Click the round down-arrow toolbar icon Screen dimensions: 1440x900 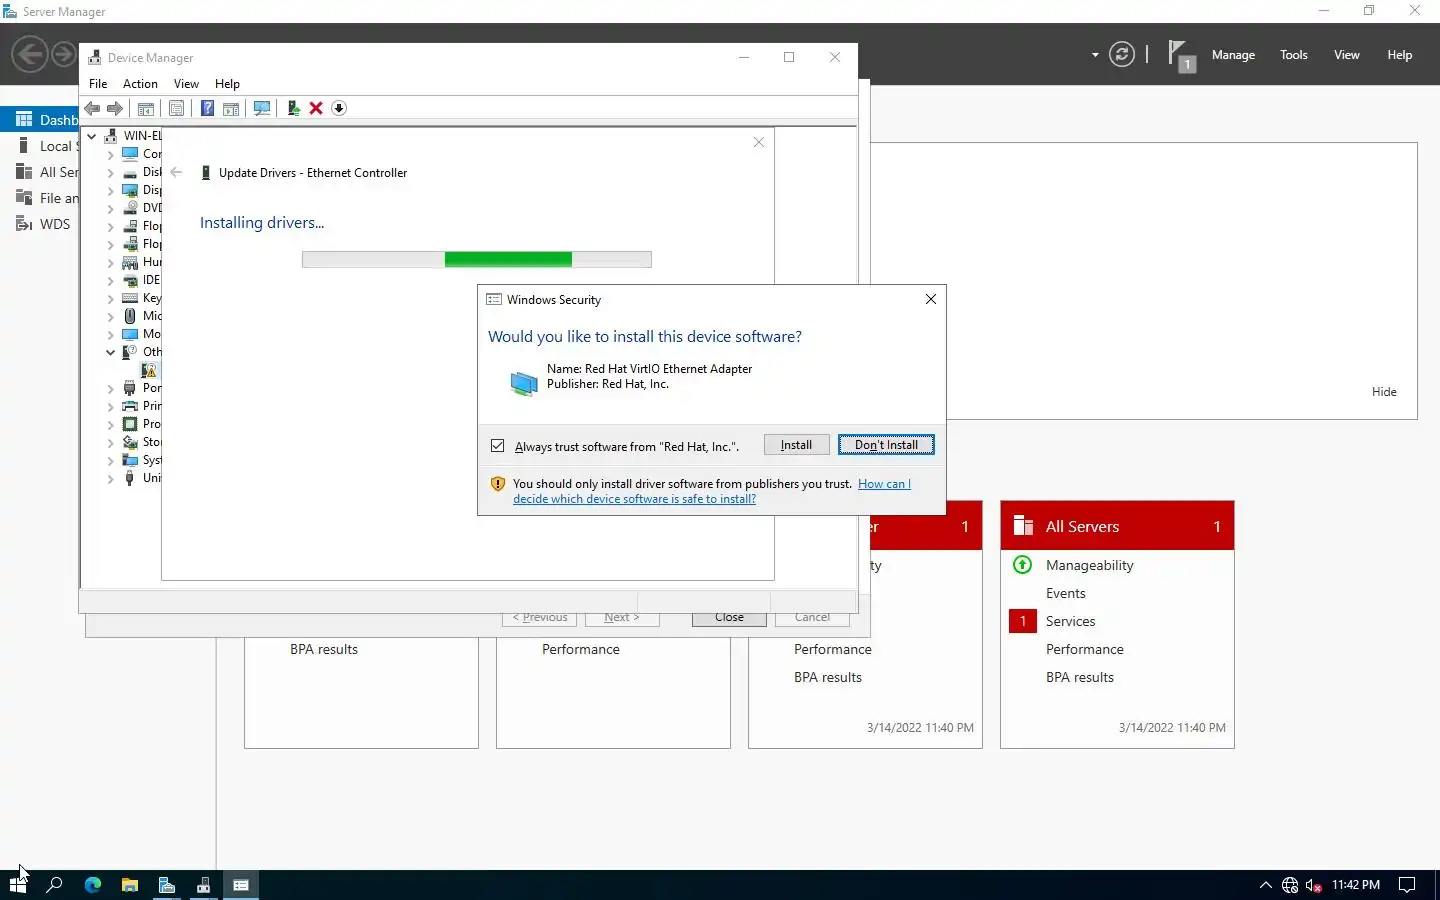[339, 108]
